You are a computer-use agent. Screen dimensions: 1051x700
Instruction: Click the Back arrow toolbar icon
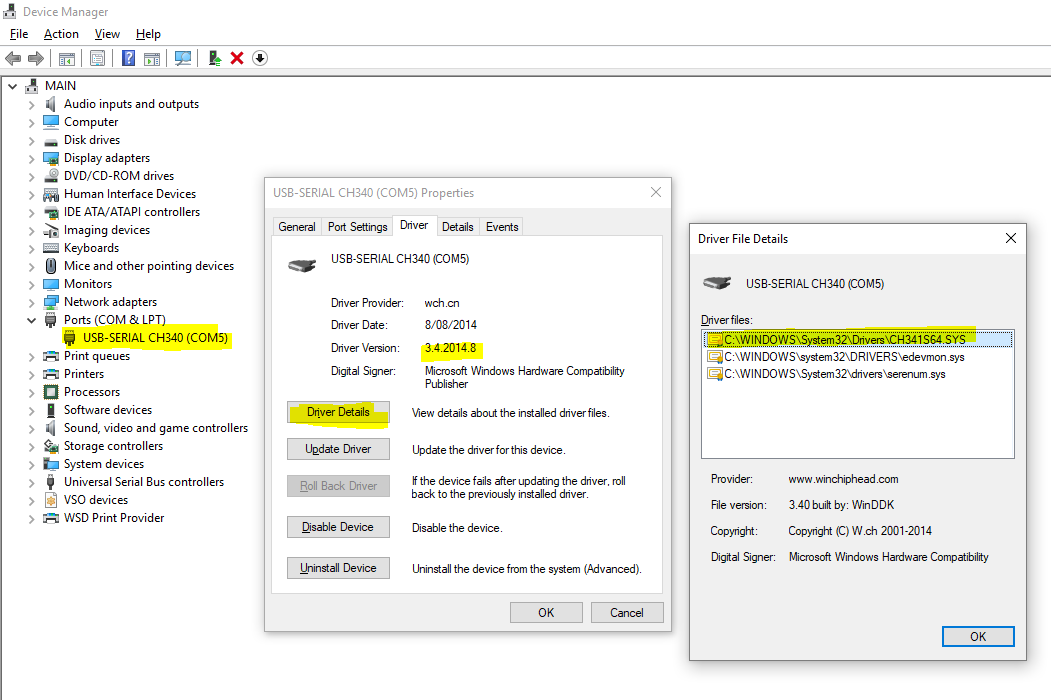point(13,58)
